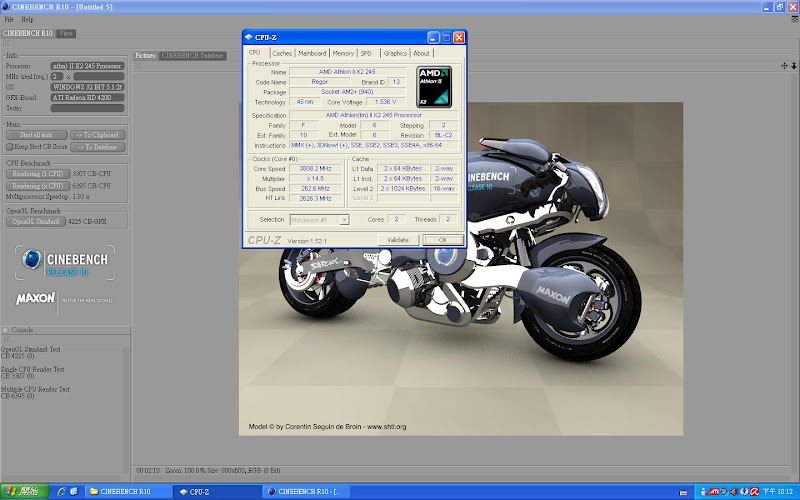Click the Minimize button of CPU-Z window

[433, 37]
